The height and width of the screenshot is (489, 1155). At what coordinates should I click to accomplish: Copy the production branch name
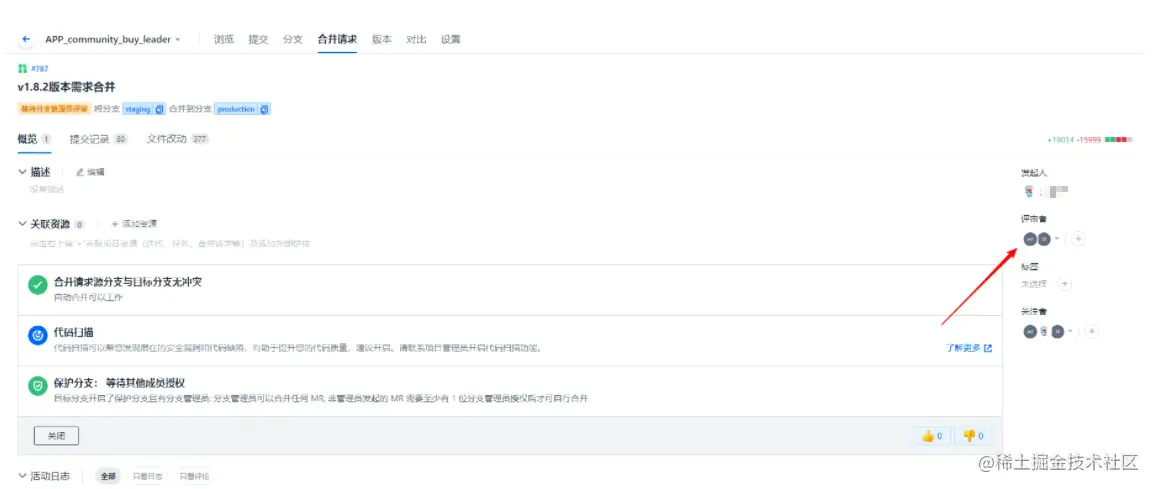pos(265,109)
